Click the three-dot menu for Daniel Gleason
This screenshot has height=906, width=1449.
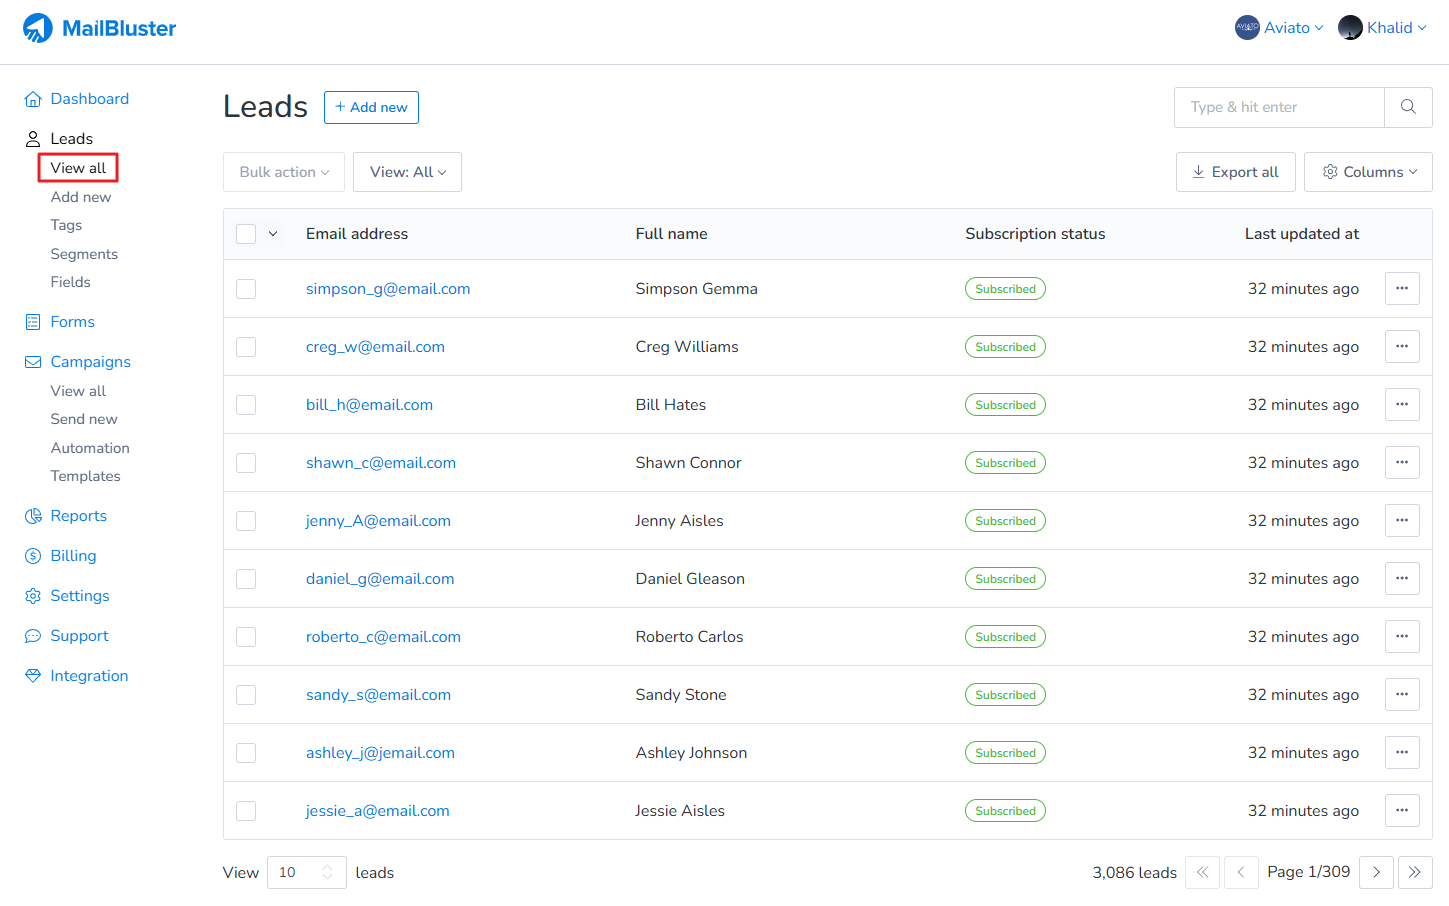pos(1402,579)
